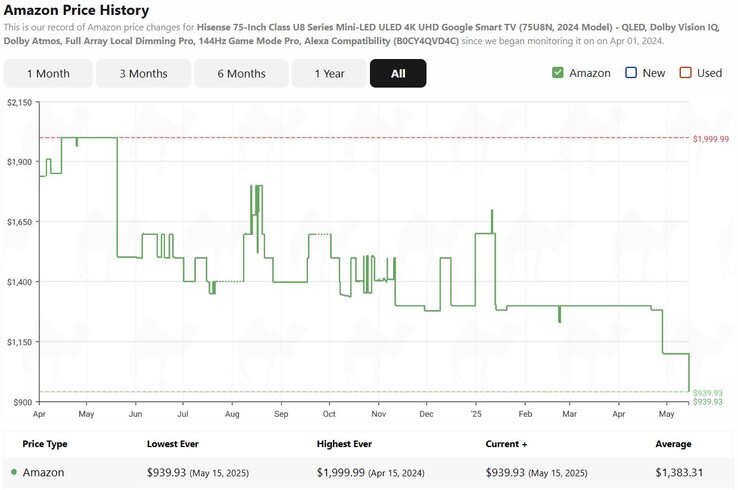
Task: Switch to the 6 Months range
Action: point(241,73)
